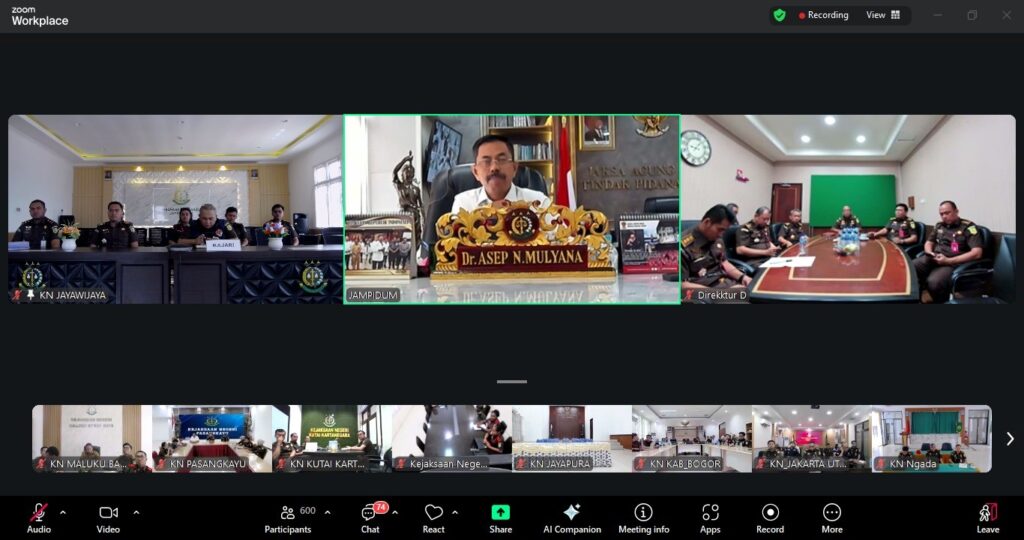Show next page of participant thumbnails
This screenshot has height=540, width=1024.
(1009, 439)
